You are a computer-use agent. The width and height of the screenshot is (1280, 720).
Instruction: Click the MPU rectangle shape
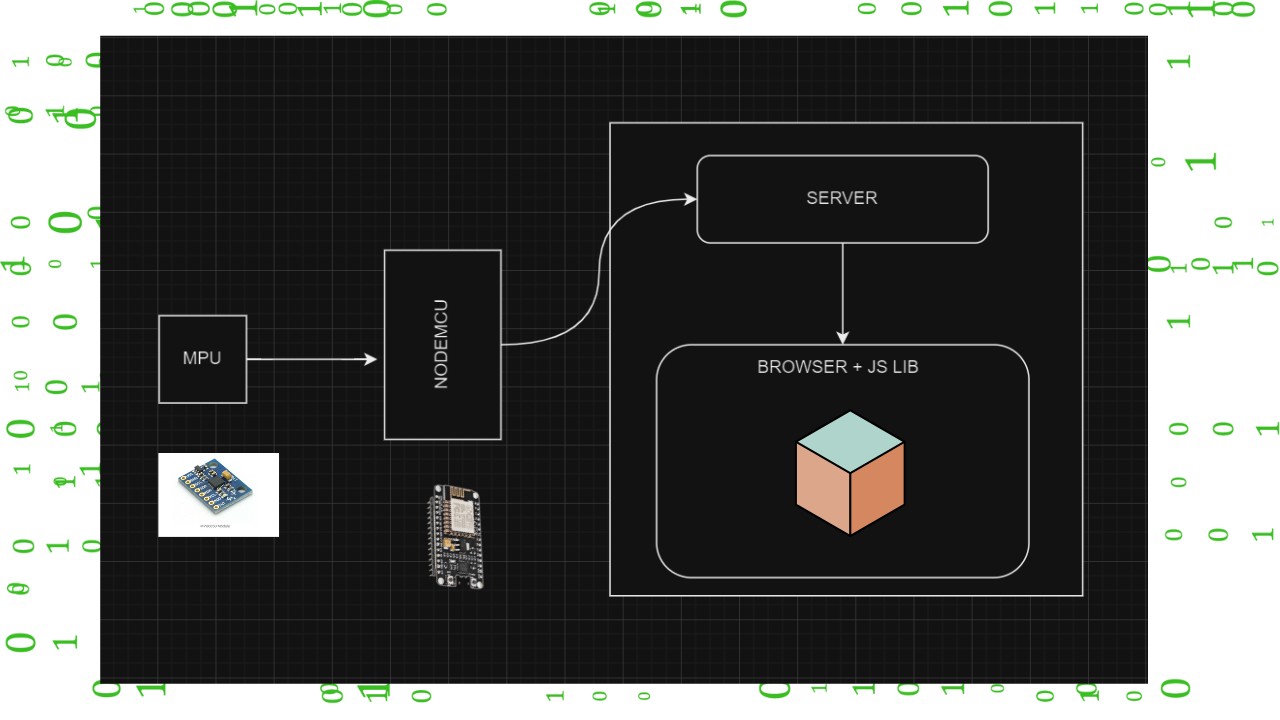point(202,358)
